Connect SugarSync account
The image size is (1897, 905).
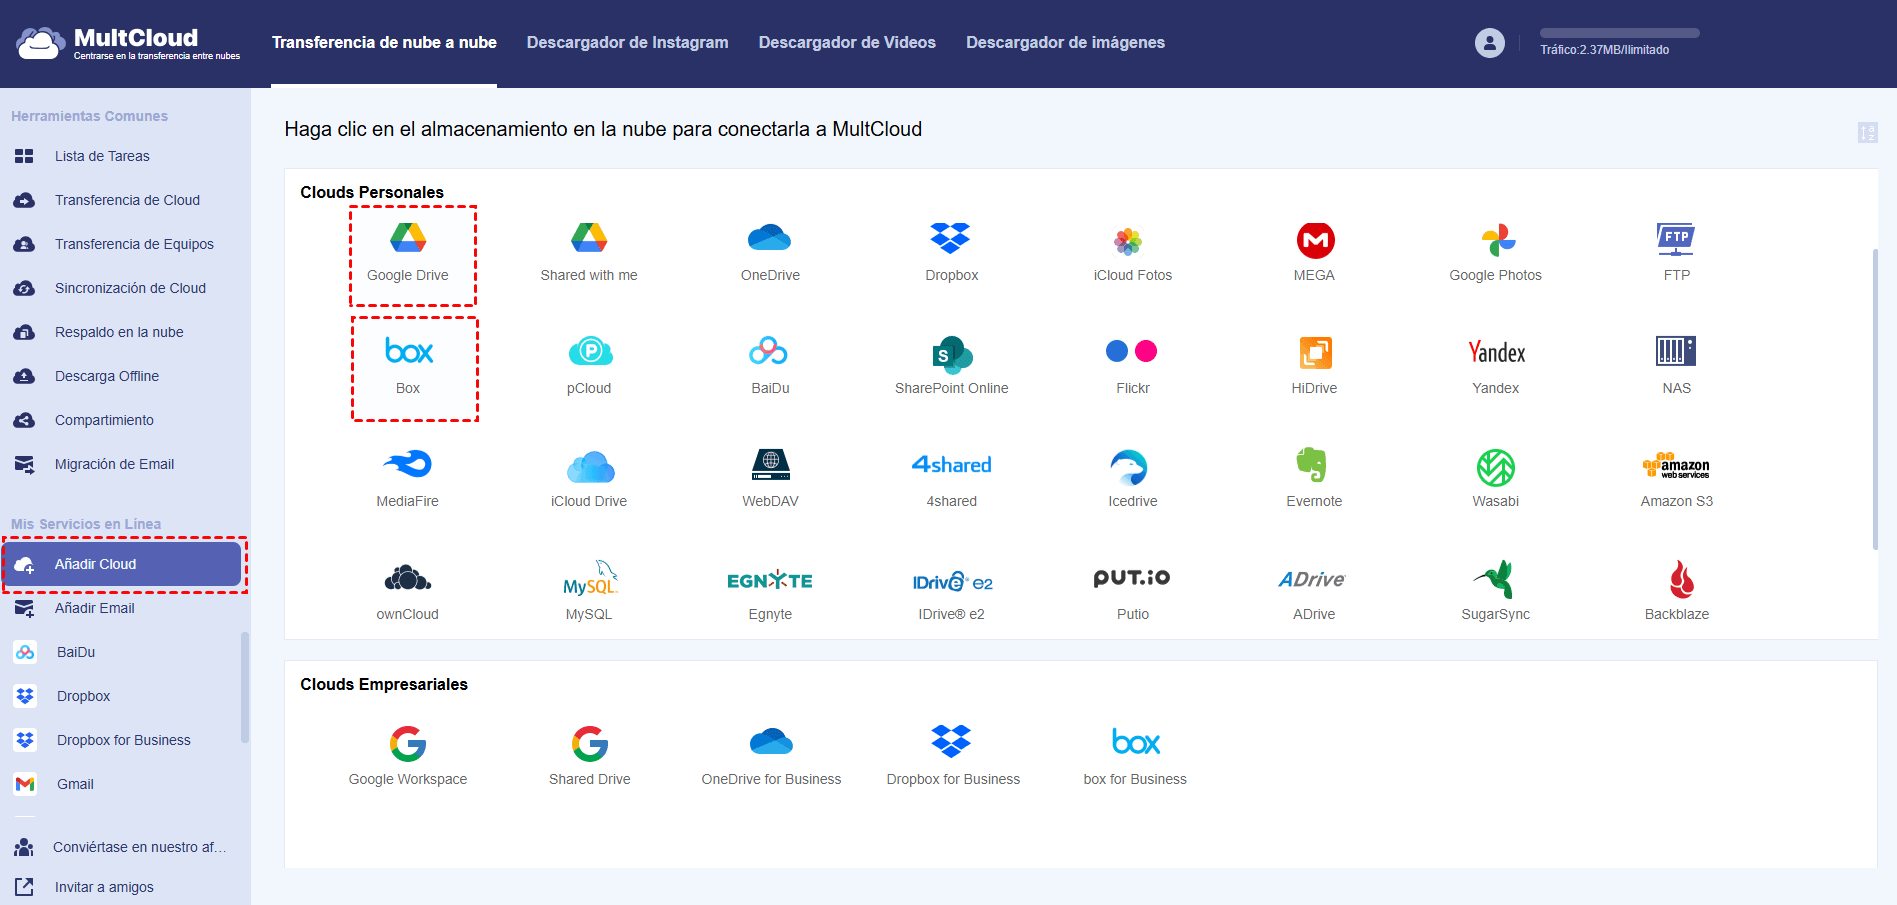tap(1496, 592)
